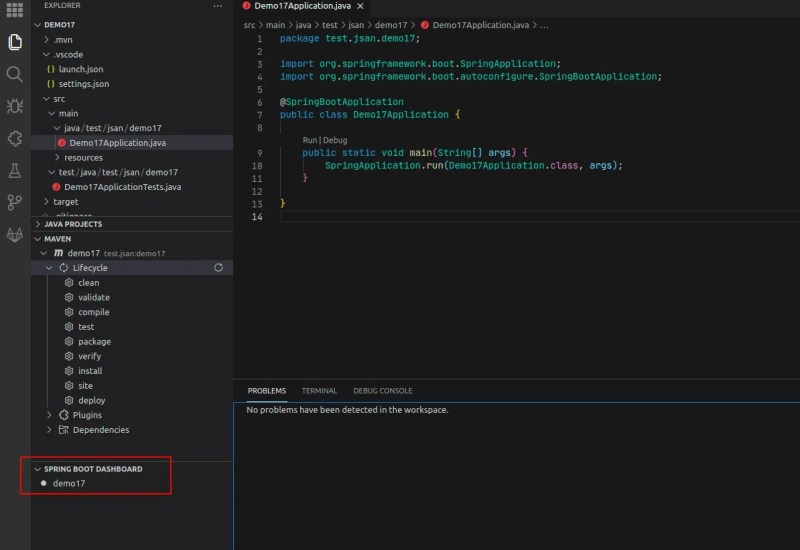Screen dimensions: 800x550
Task: Click demo17 in the breadcrumb path
Action: tap(391, 25)
